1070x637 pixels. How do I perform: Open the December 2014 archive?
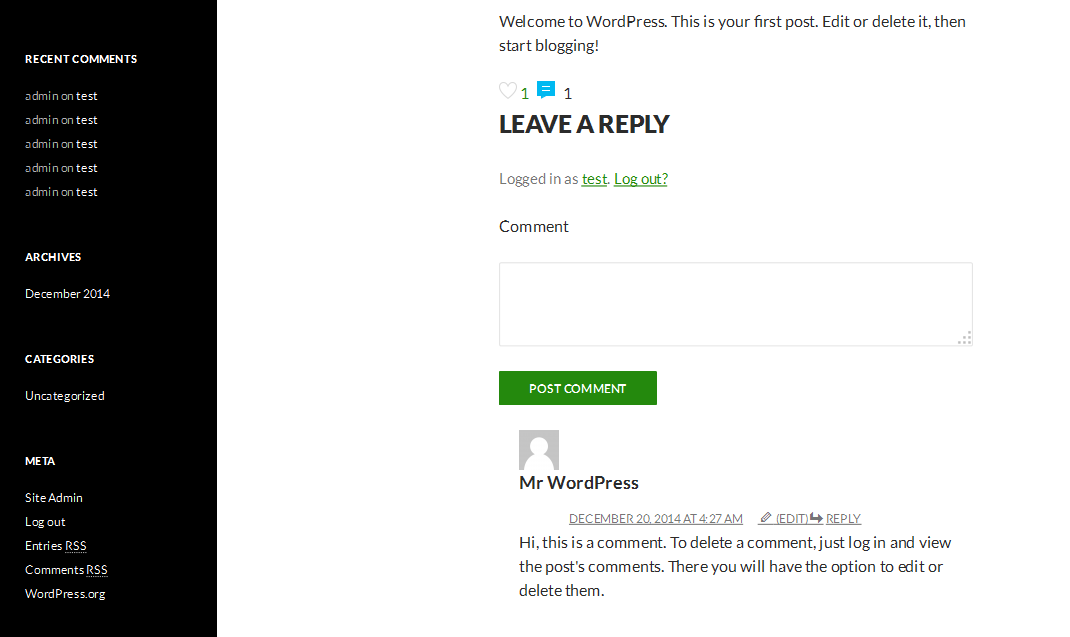click(x=68, y=294)
